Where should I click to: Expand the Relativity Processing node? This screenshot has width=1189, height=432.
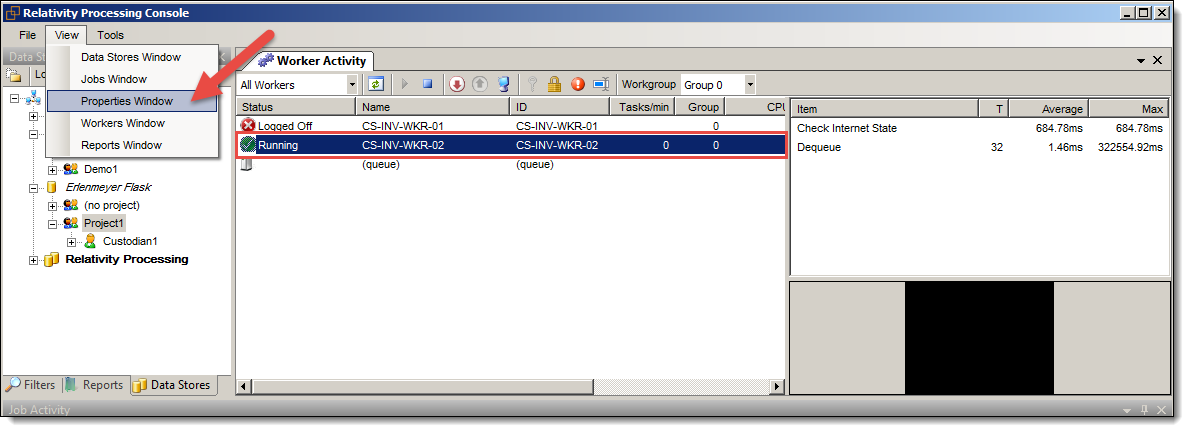point(33,260)
